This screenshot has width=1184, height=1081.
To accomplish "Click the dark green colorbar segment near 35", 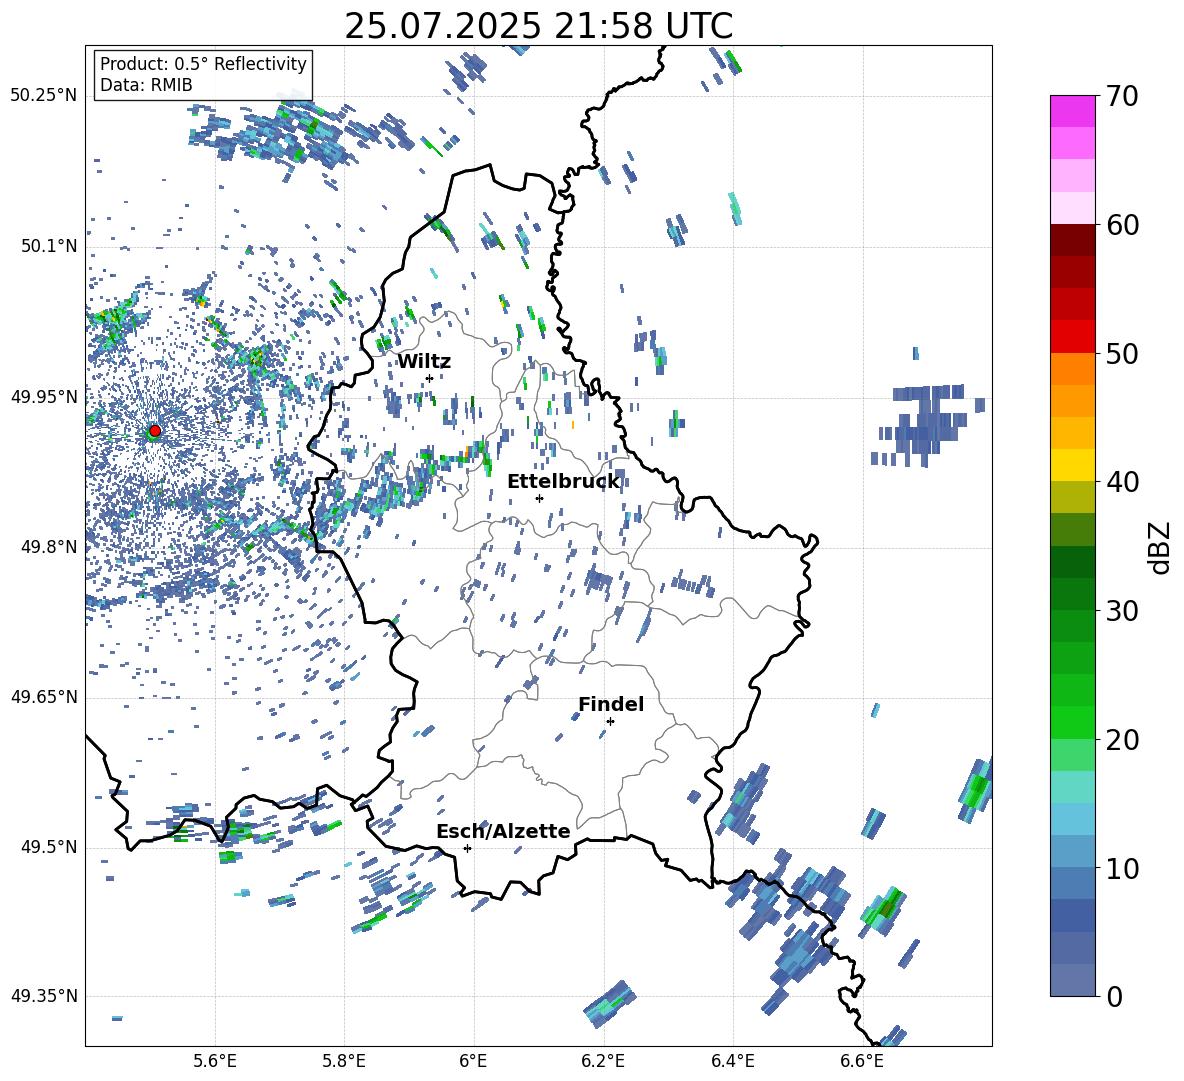I will click(1072, 562).
